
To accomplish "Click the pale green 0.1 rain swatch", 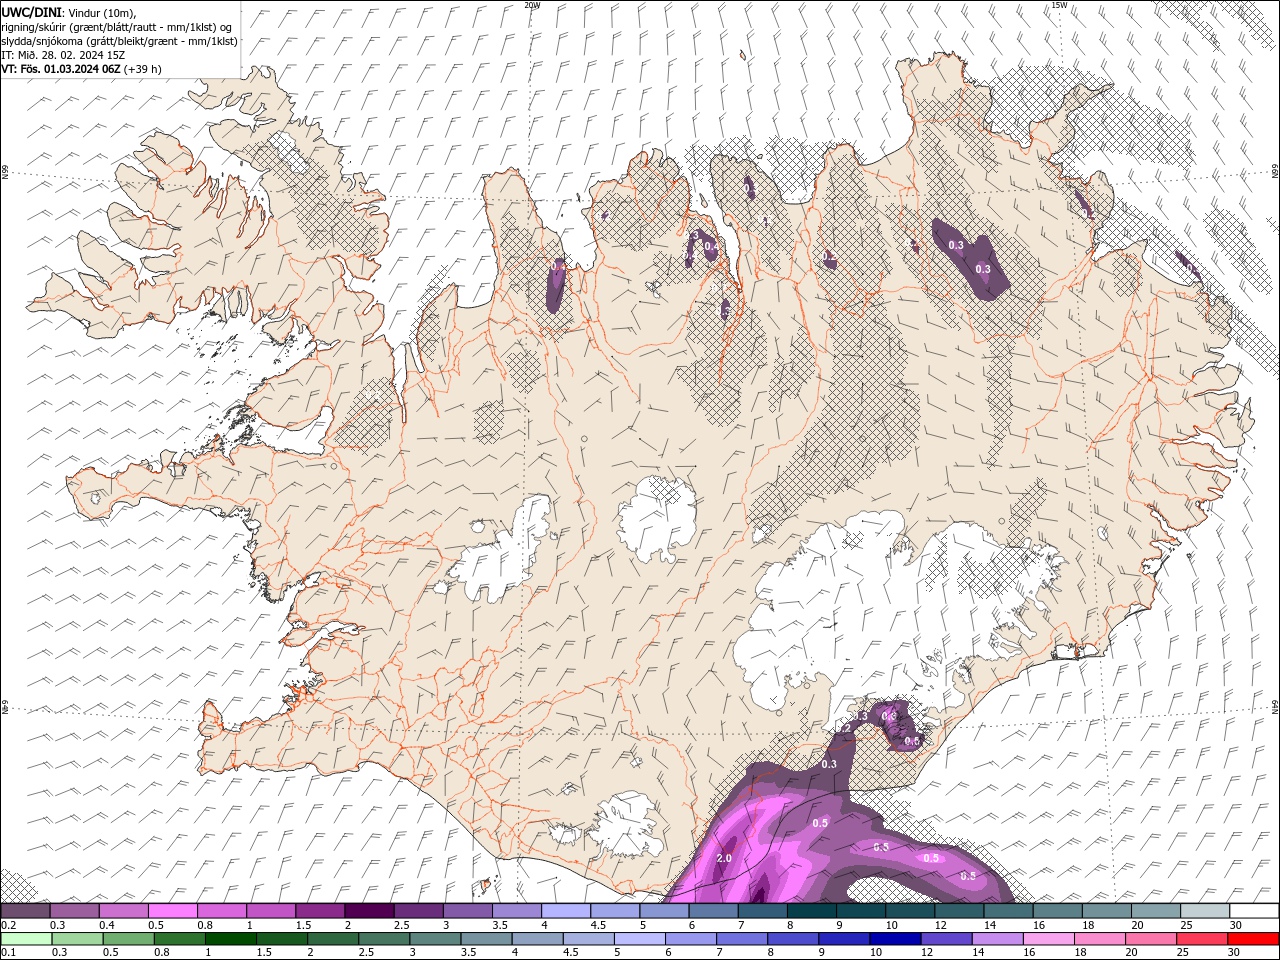I will click(x=26, y=939).
